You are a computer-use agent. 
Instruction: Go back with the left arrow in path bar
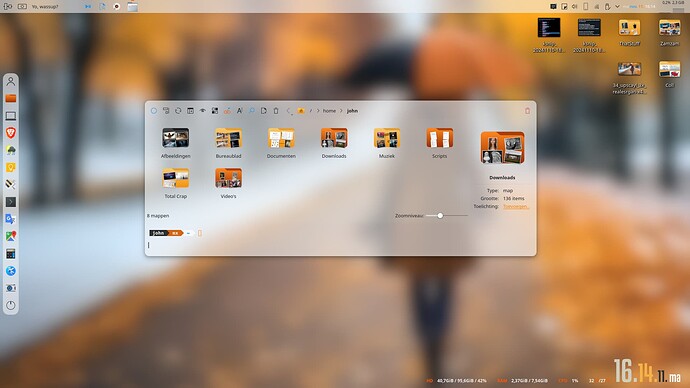click(289, 111)
